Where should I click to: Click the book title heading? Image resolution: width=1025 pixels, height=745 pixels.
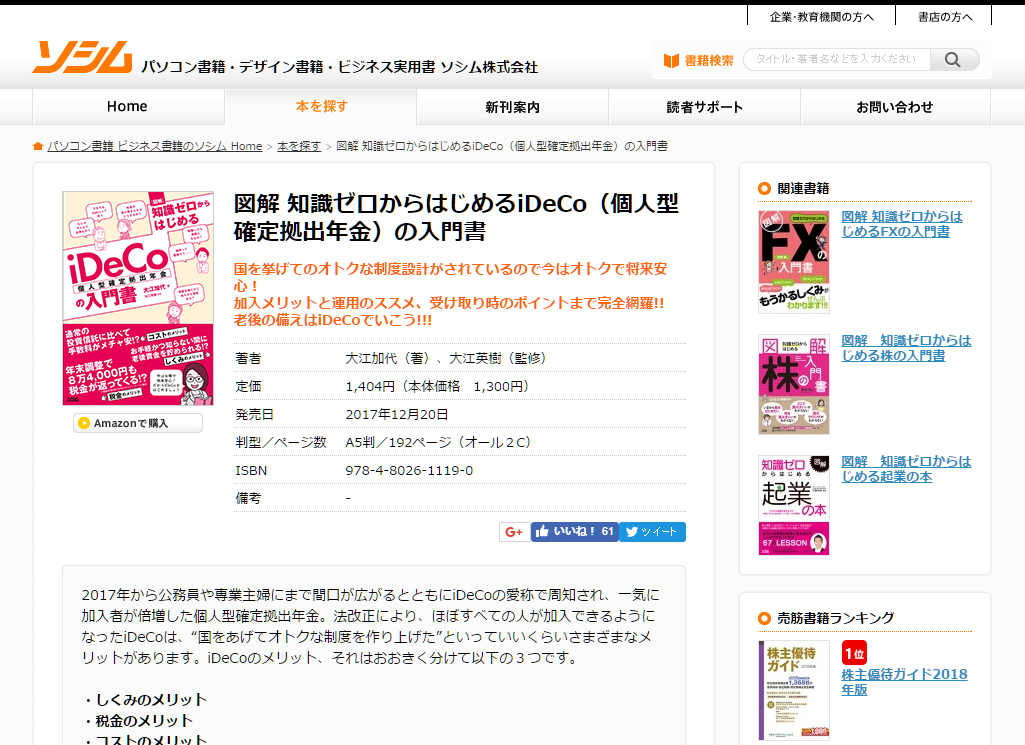(x=456, y=218)
